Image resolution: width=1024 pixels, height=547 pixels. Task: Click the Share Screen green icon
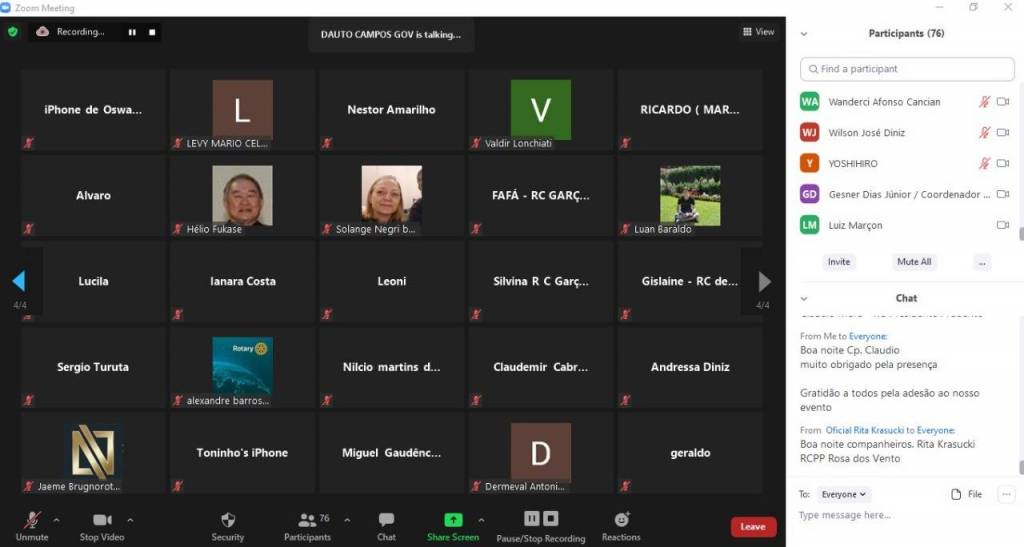(x=453, y=520)
